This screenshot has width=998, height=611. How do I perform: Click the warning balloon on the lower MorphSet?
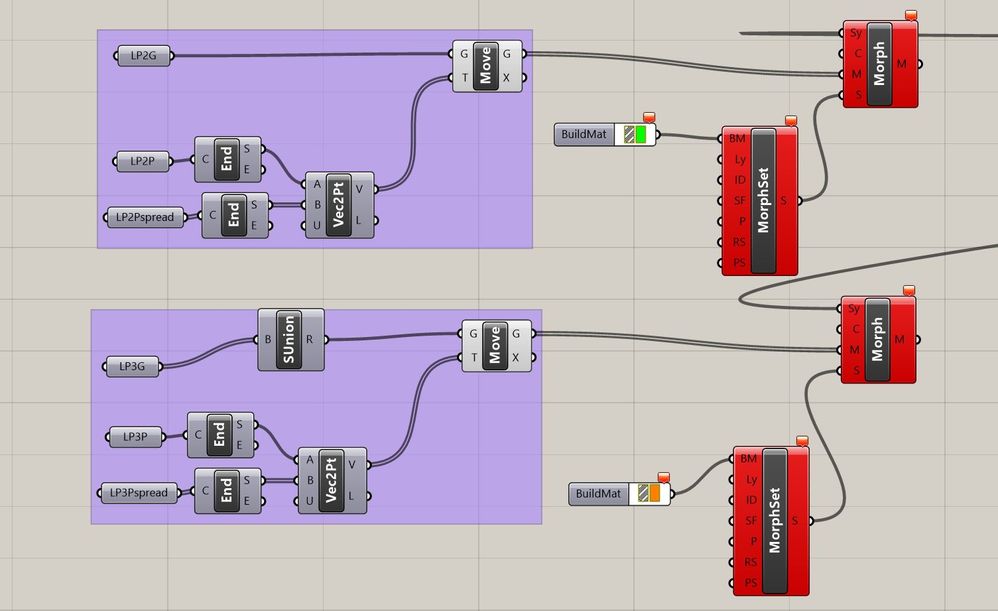pos(802,440)
